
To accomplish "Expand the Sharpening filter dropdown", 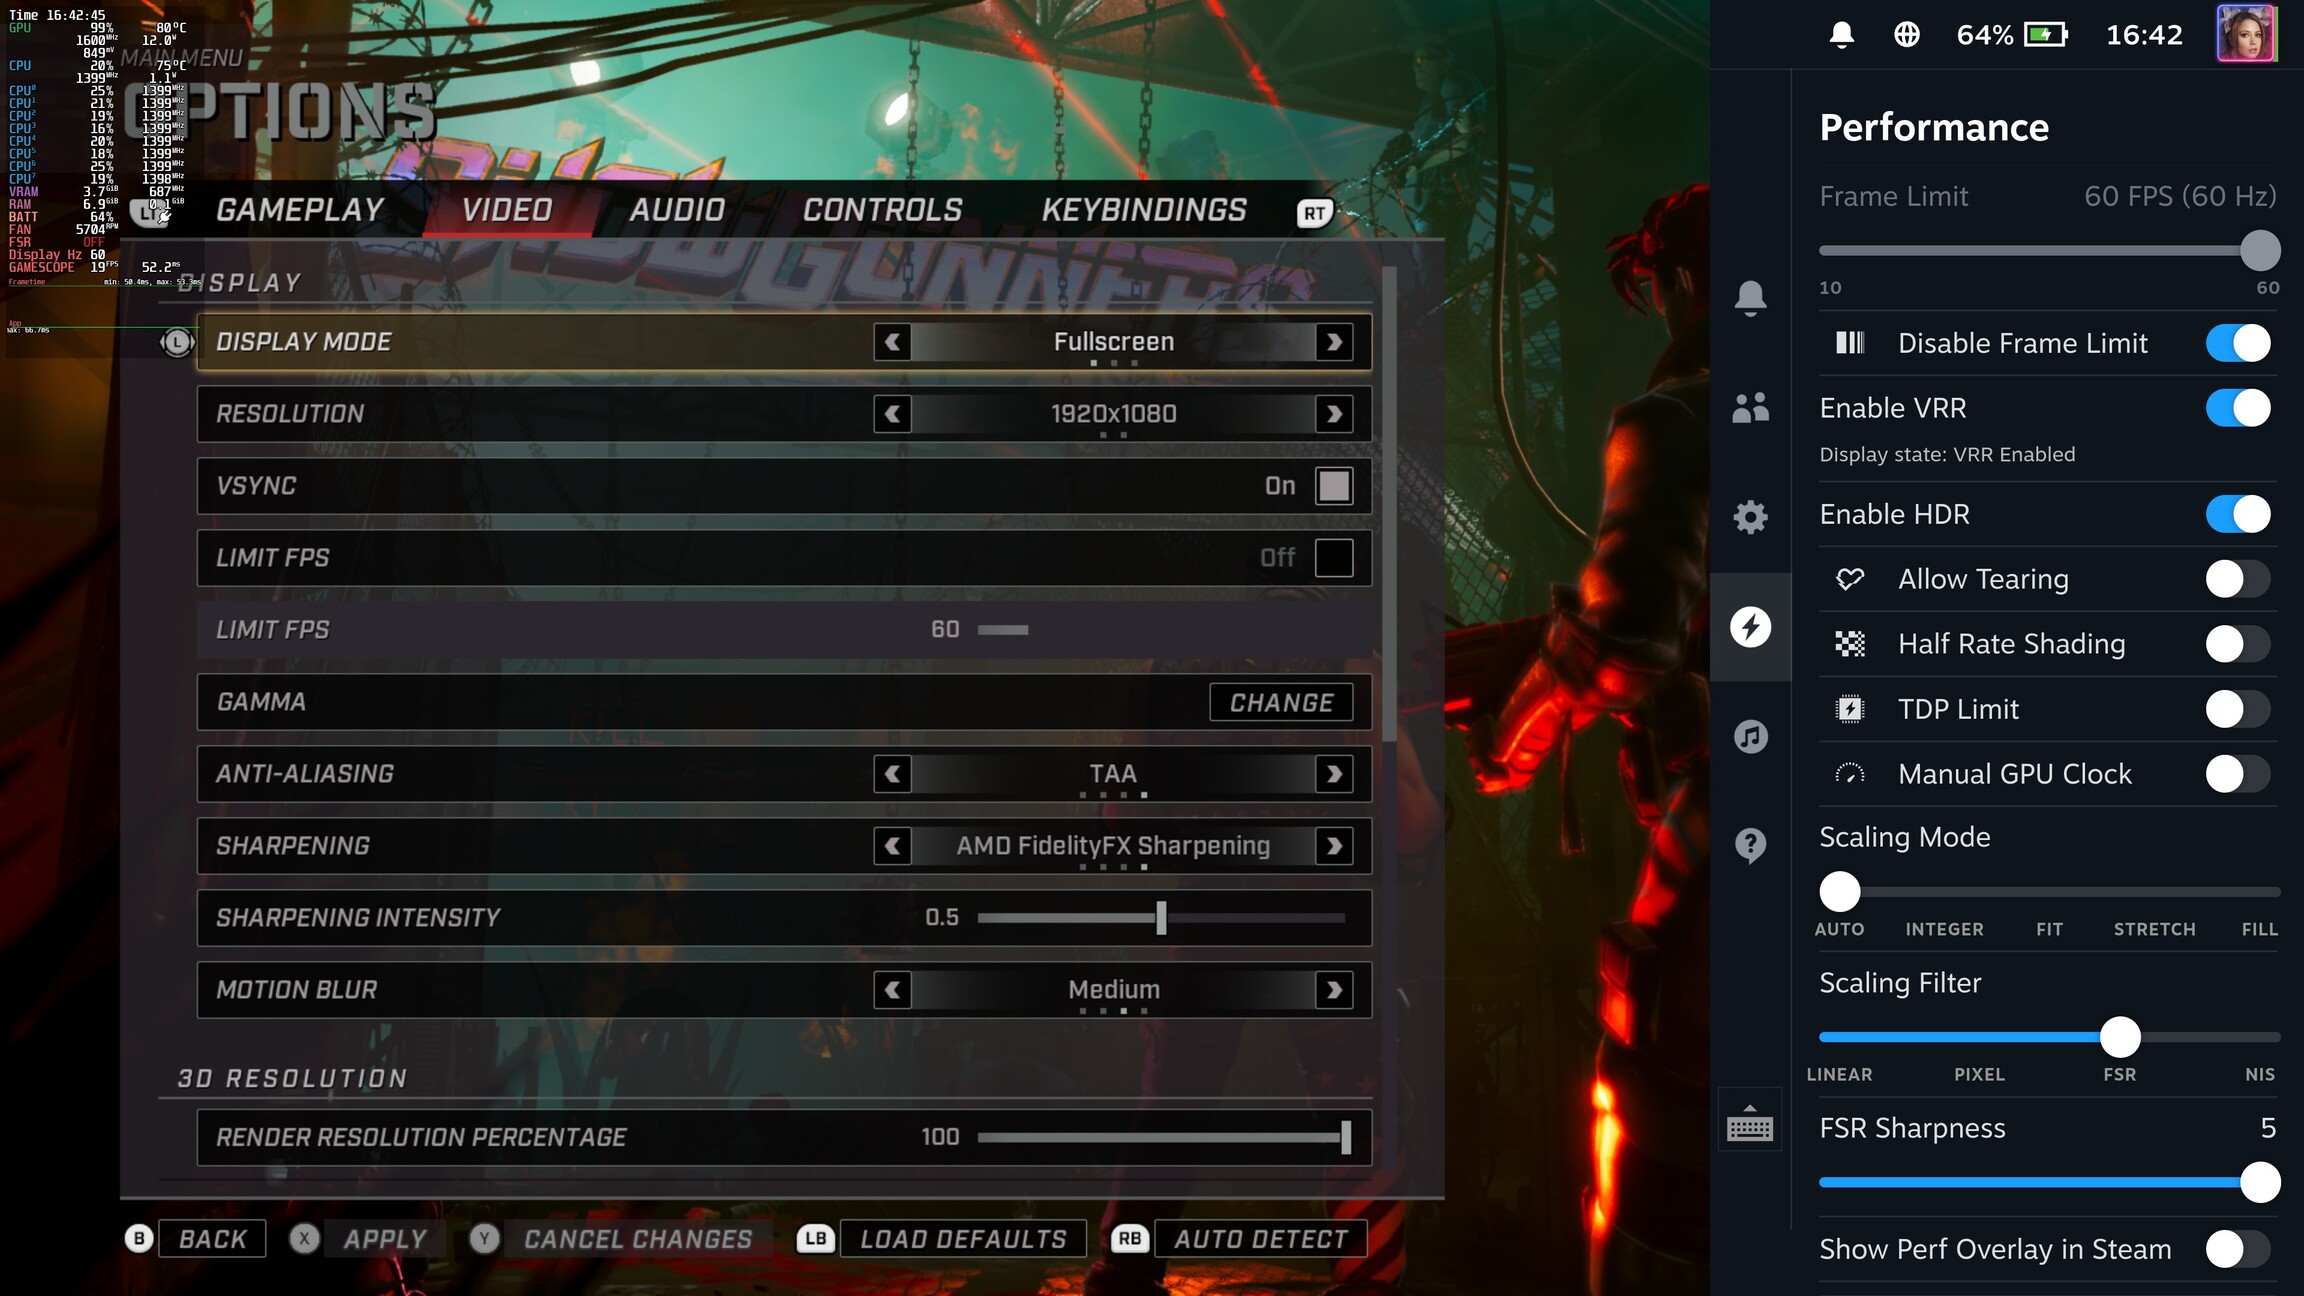I will (1336, 845).
